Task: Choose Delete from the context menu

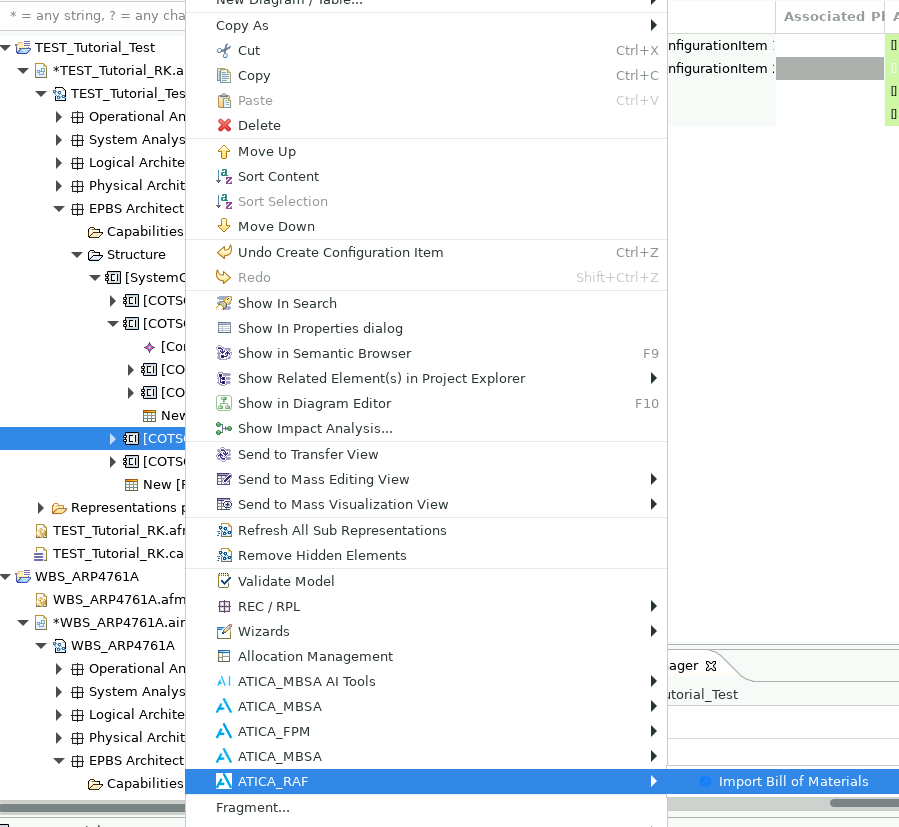Action: point(426,125)
